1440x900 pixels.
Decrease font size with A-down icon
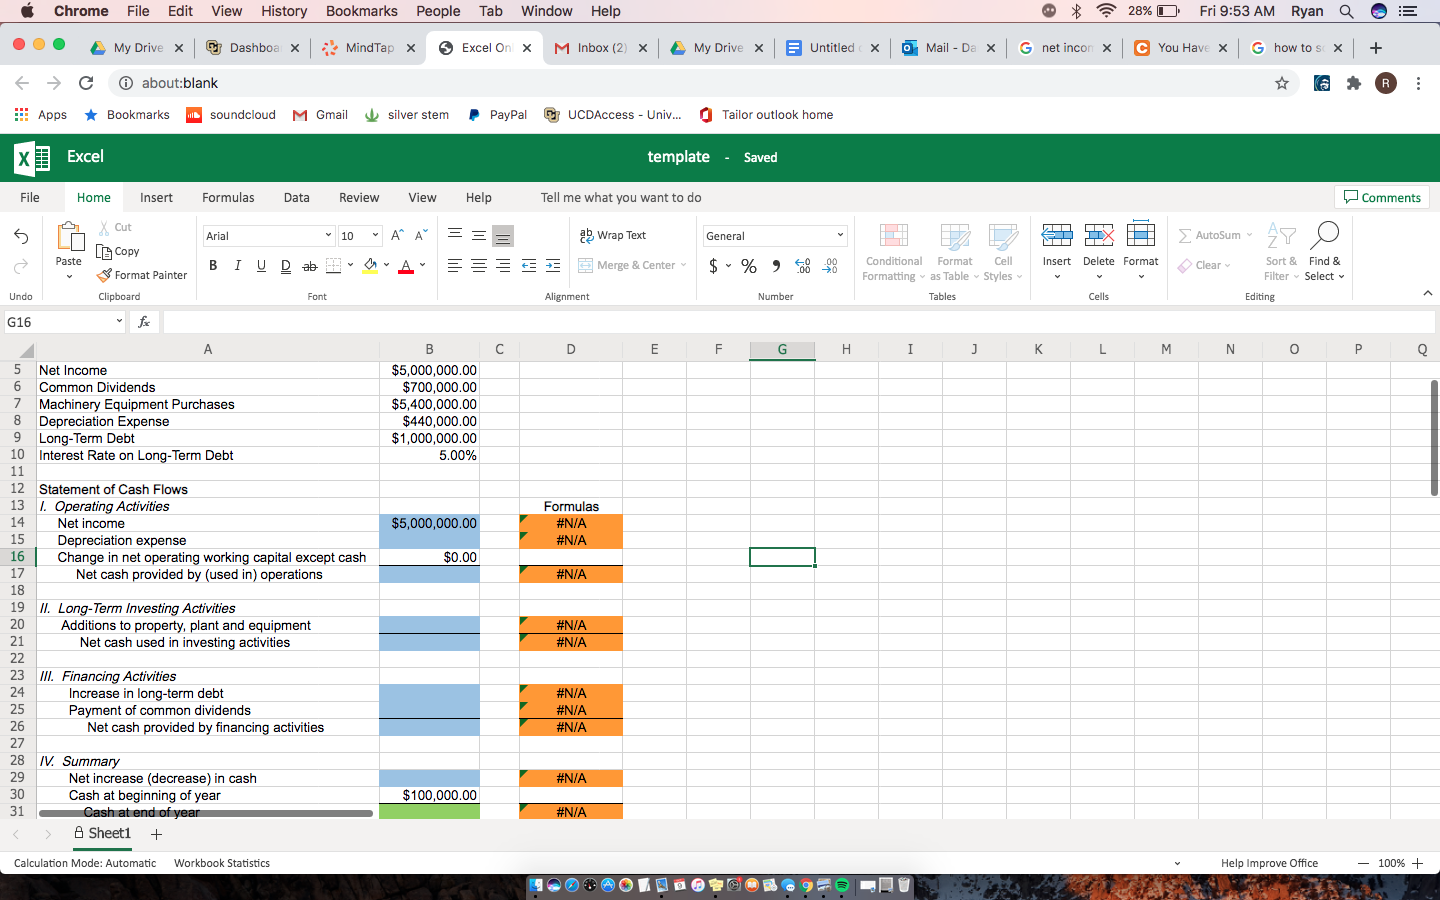(x=421, y=236)
